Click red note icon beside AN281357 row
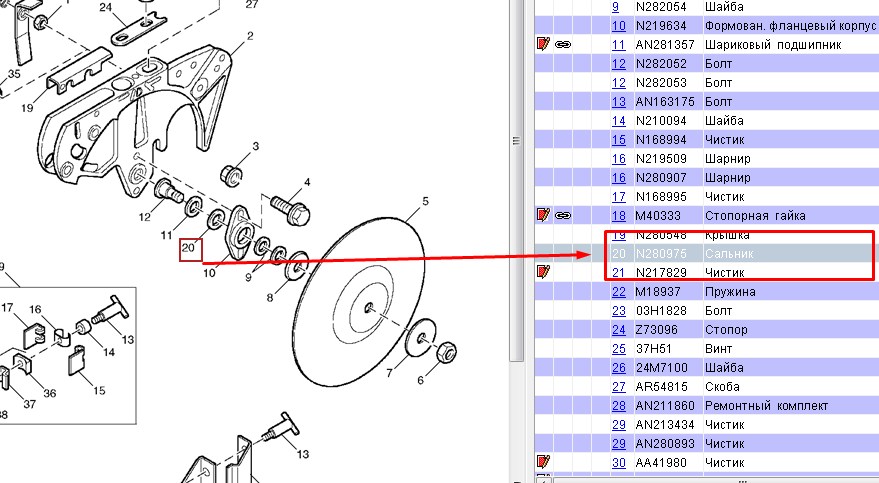This screenshot has width=879, height=483. click(543, 44)
